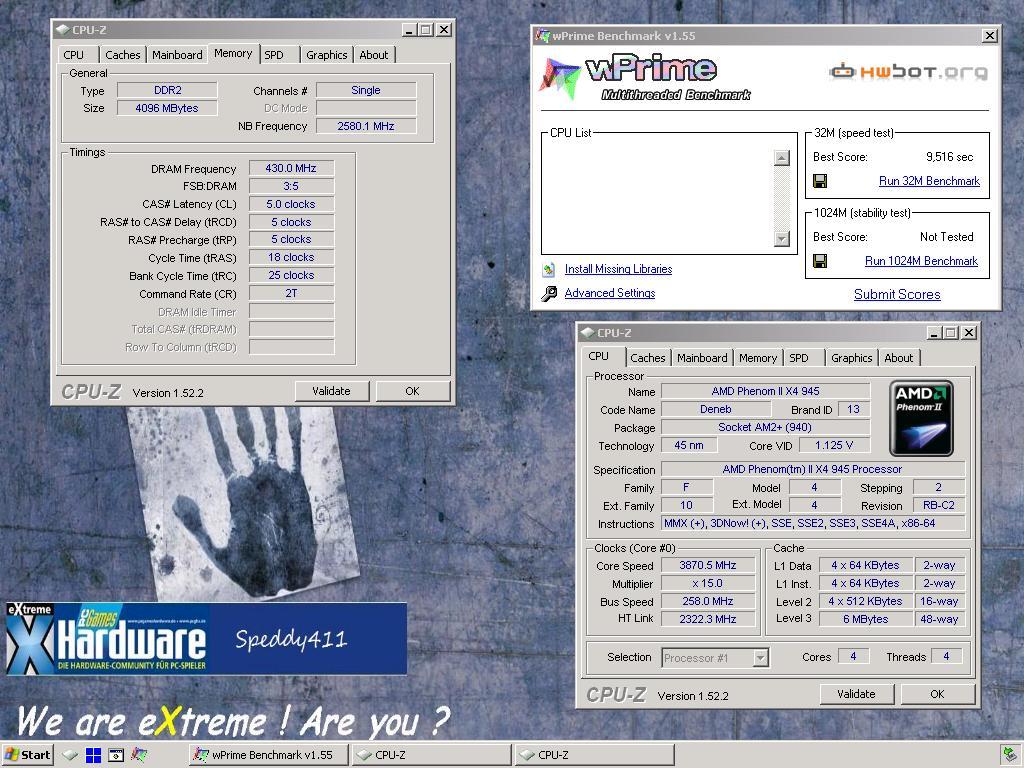
Task: Open About tab in lower CPU-Z window
Action: pos(899,358)
